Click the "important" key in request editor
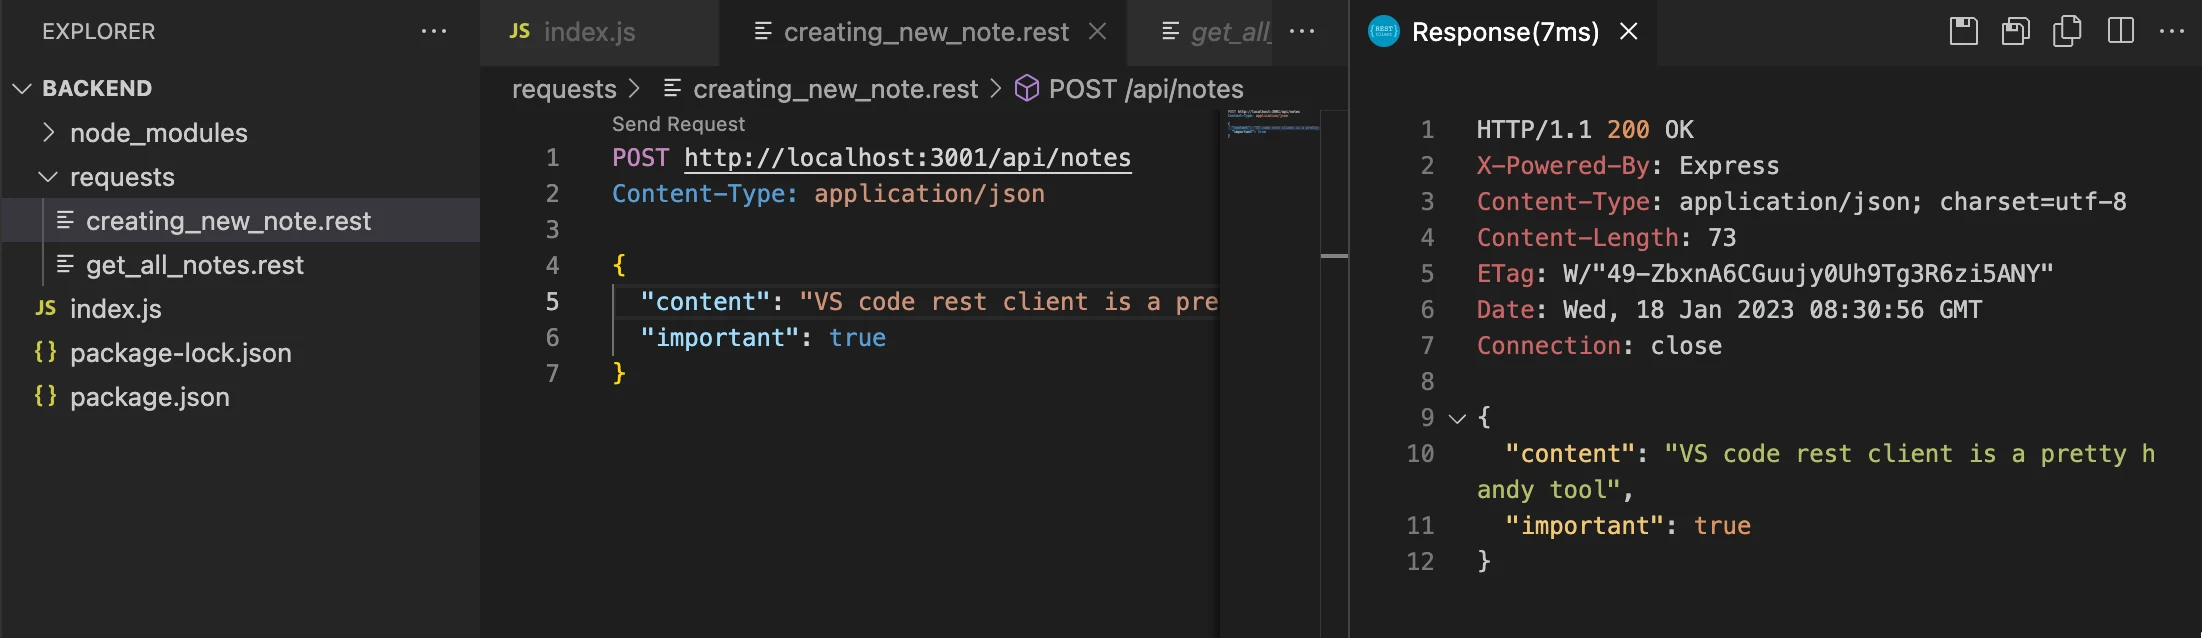The height and width of the screenshot is (638, 2202). point(719,338)
